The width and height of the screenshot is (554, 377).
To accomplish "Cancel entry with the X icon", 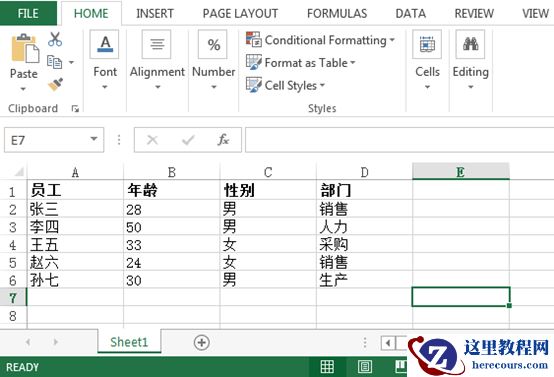I will (152, 140).
